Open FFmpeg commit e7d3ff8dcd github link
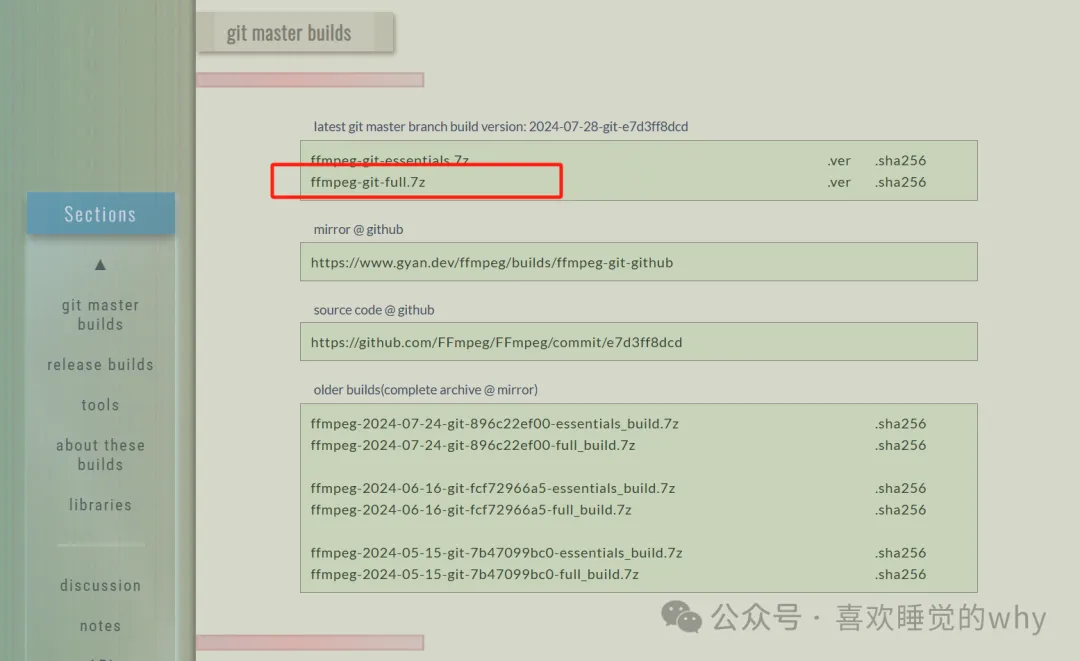The width and height of the screenshot is (1080, 661). click(x=496, y=342)
